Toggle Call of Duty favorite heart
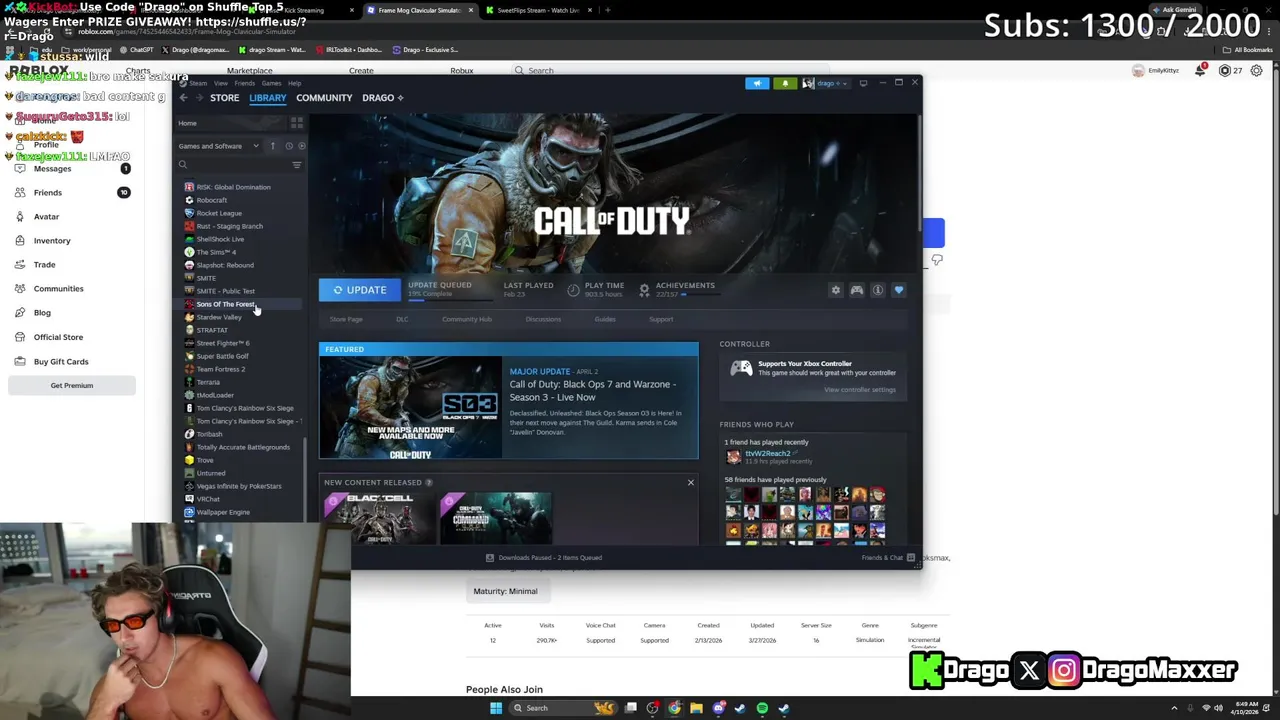This screenshot has width=1280, height=720. point(899,290)
